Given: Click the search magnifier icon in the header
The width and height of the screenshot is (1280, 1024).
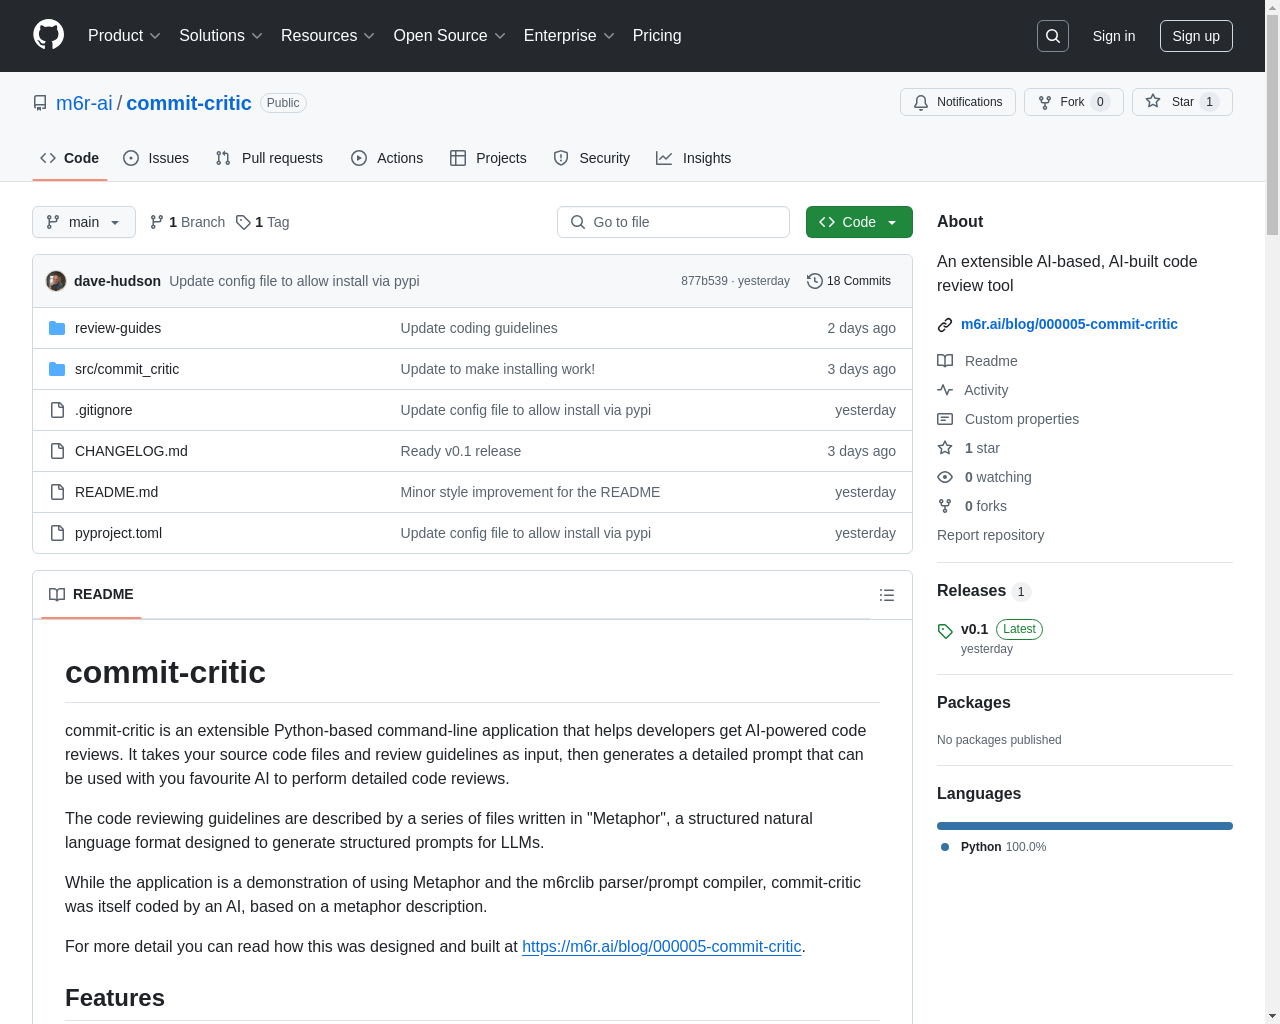Looking at the screenshot, I should (1053, 36).
